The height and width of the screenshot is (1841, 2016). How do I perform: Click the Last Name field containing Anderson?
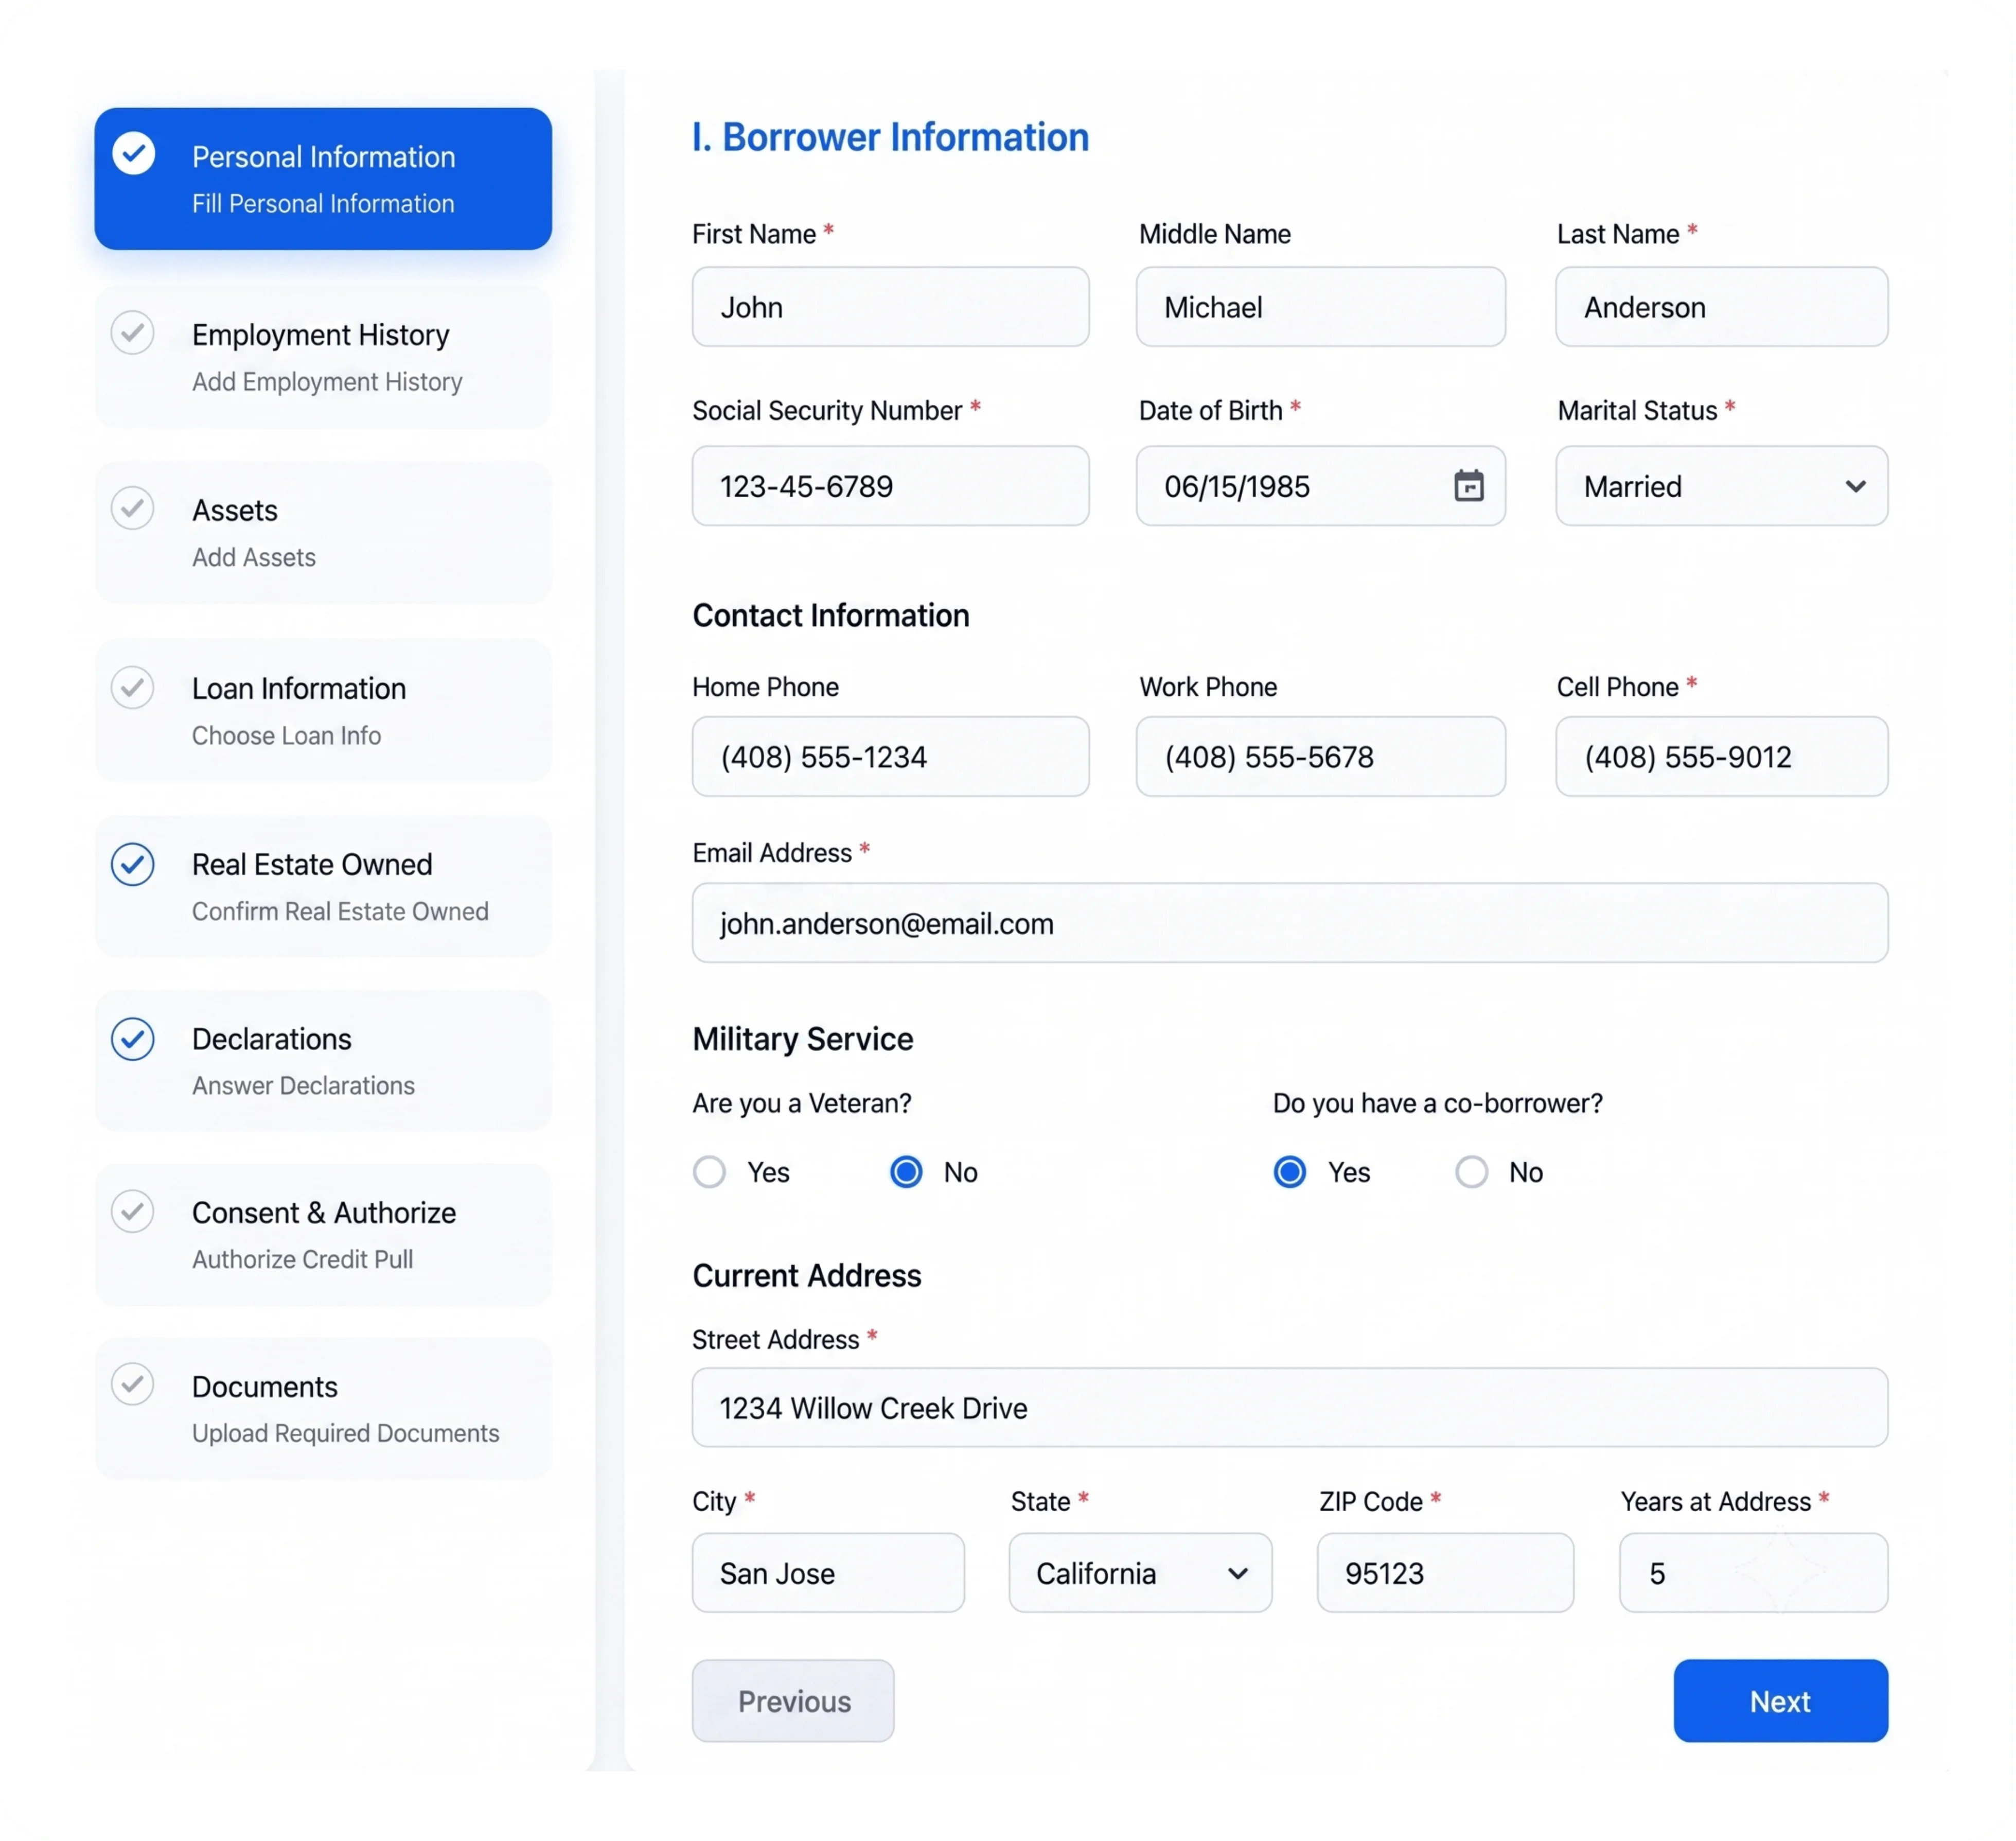pyautogui.click(x=1721, y=307)
